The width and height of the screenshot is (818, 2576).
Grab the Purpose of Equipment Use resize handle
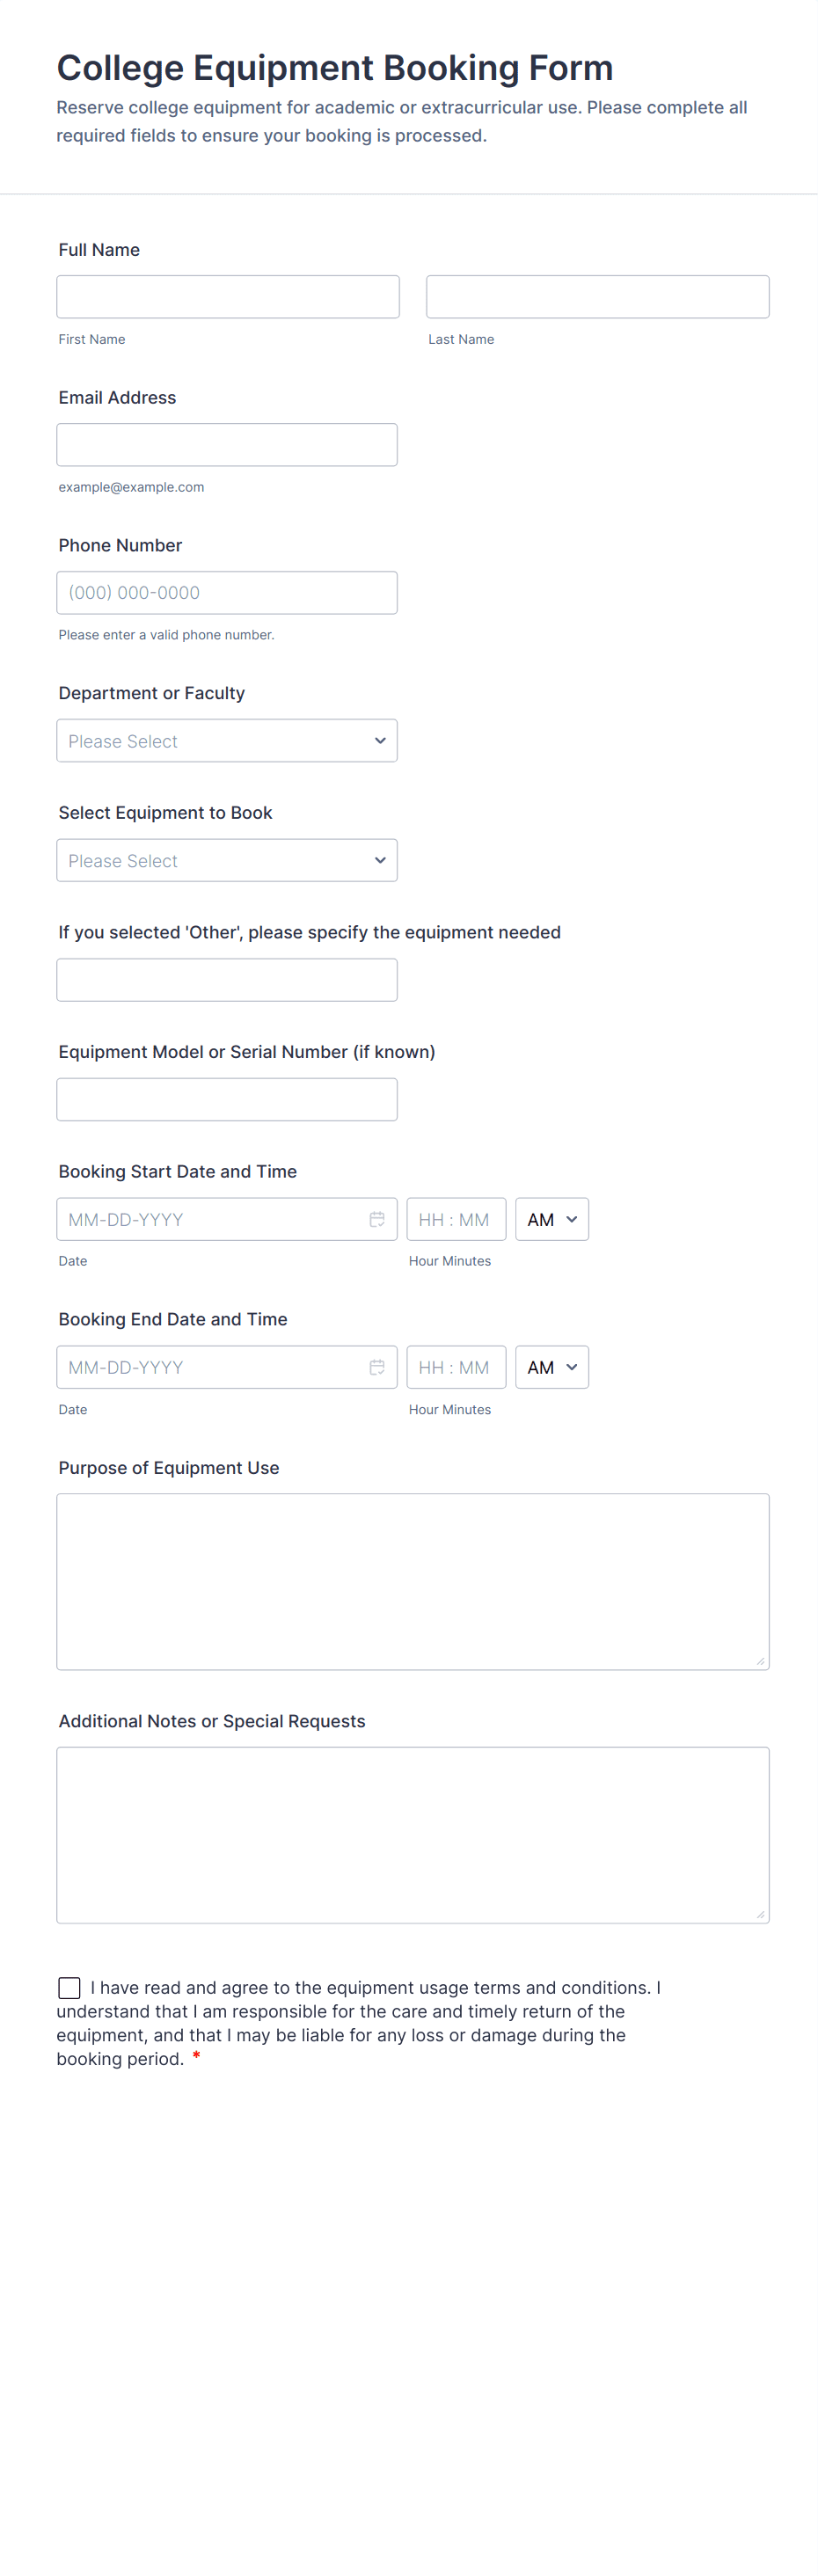tap(760, 1661)
